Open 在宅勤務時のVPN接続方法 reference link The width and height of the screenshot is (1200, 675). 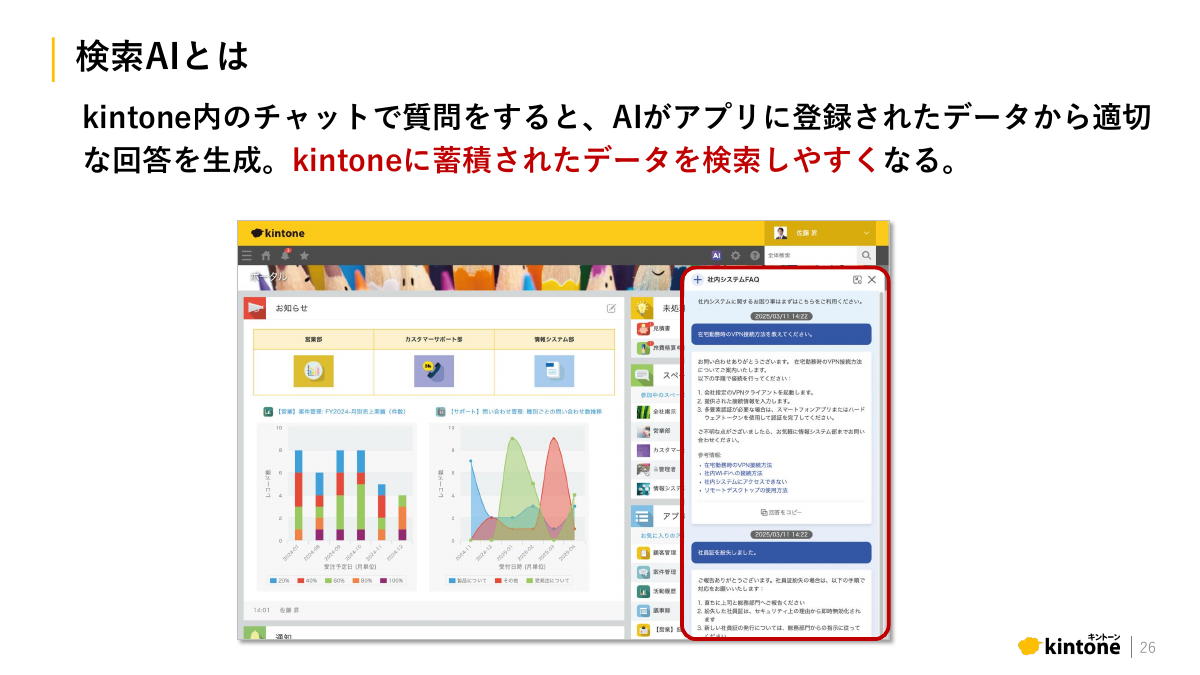pos(738,465)
